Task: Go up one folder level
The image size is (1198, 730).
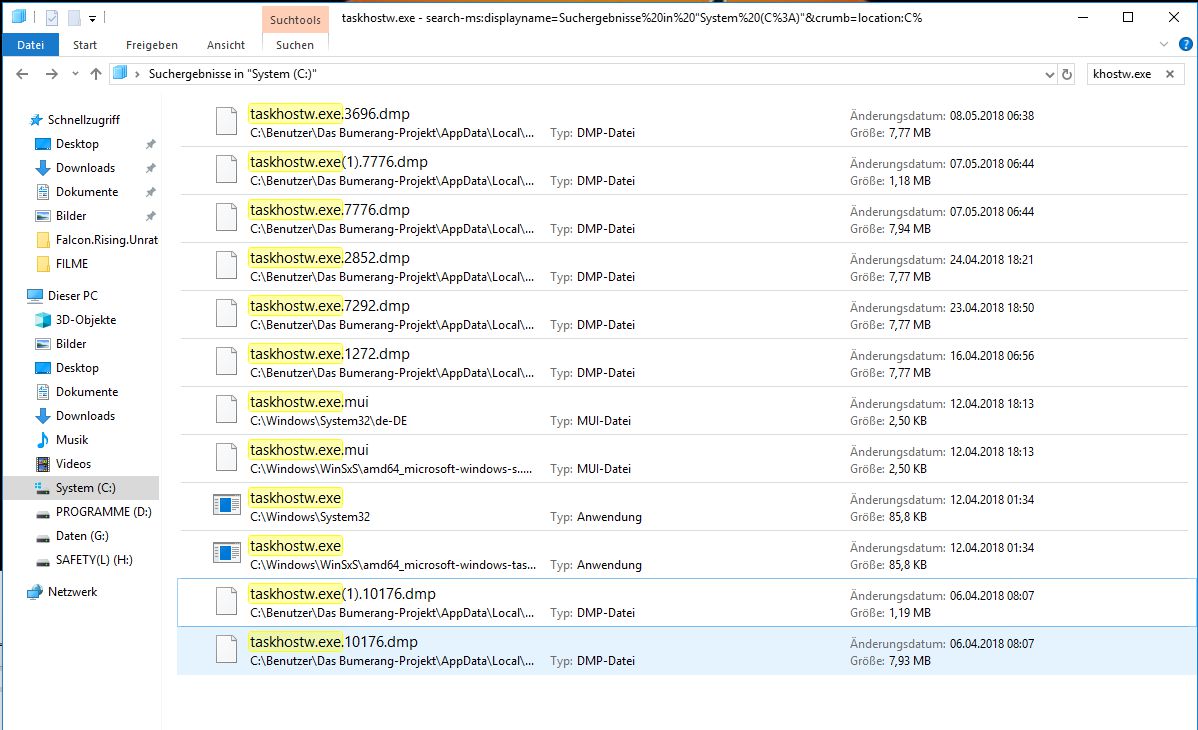Action: pos(96,74)
